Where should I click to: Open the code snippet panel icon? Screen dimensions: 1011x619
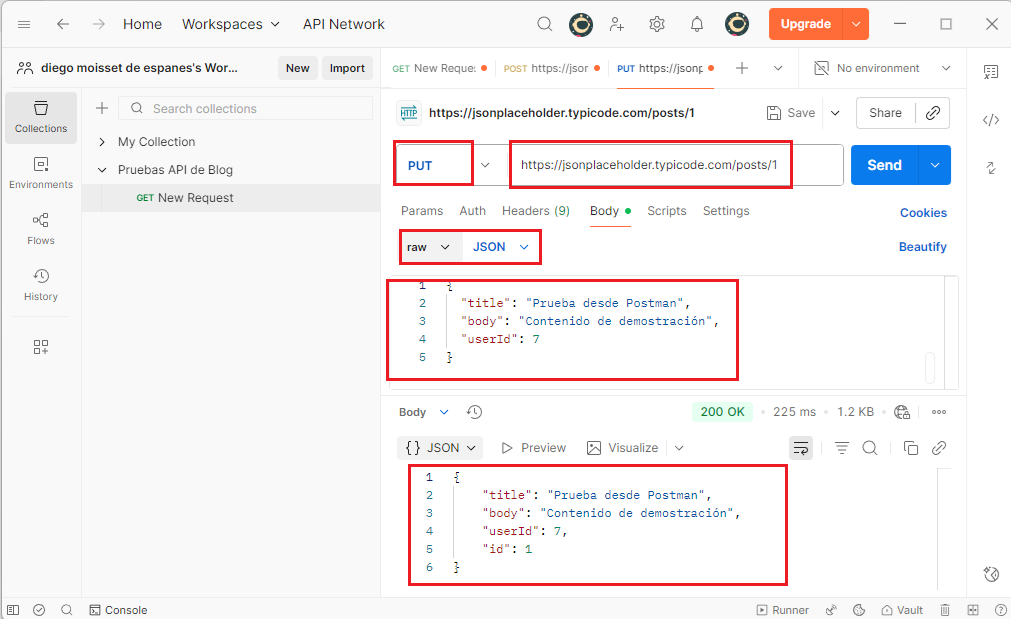coord(990,120)
